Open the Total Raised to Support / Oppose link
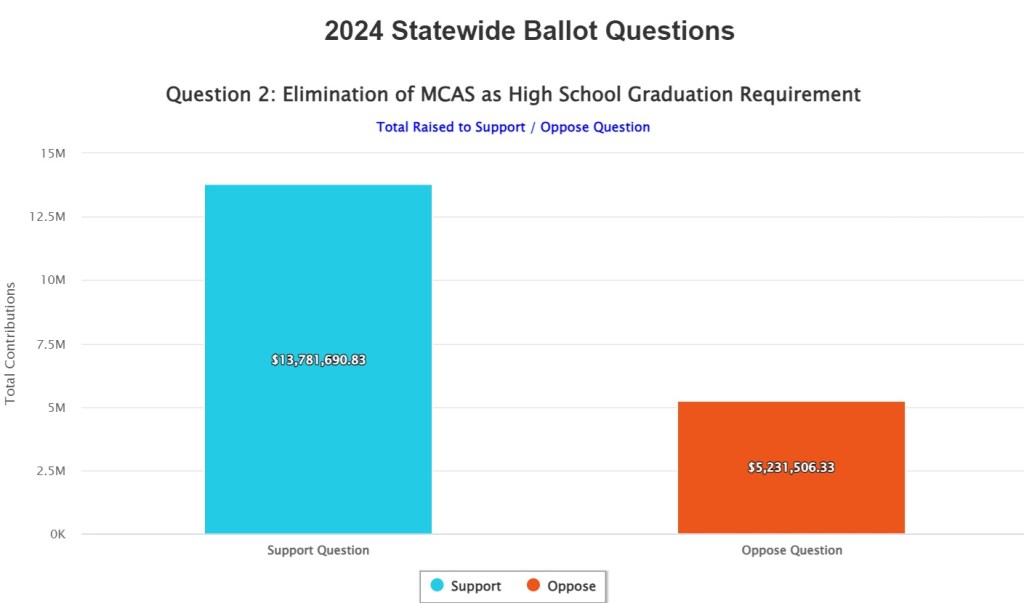This screenshot has height=603, width=1024. click(513, 127)
